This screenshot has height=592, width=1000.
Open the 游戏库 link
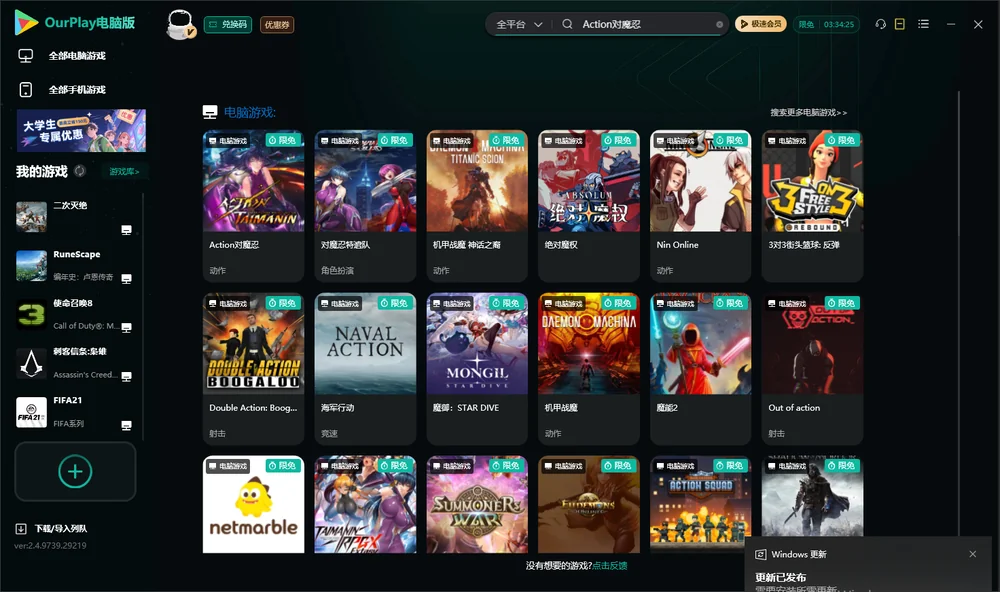pyautogui.click(x=124, y=171)
